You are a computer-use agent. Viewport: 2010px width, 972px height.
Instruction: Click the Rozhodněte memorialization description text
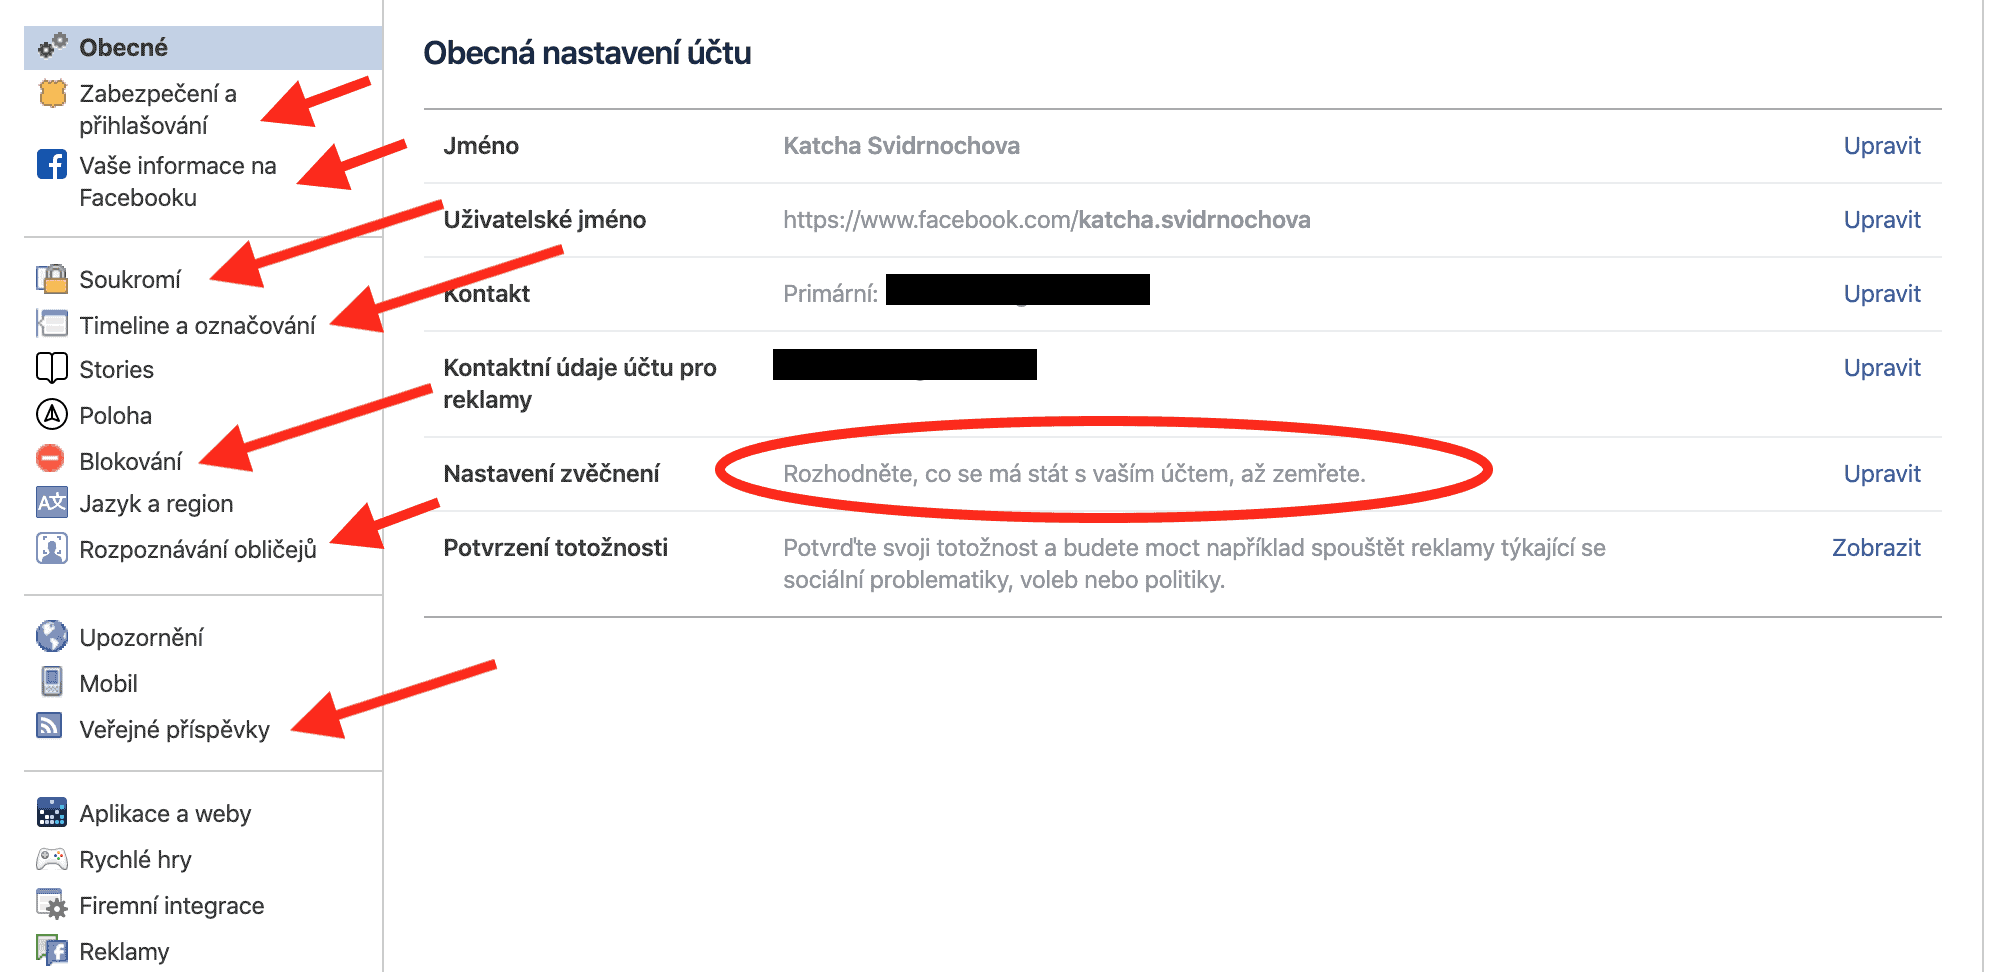[1074, 473]
